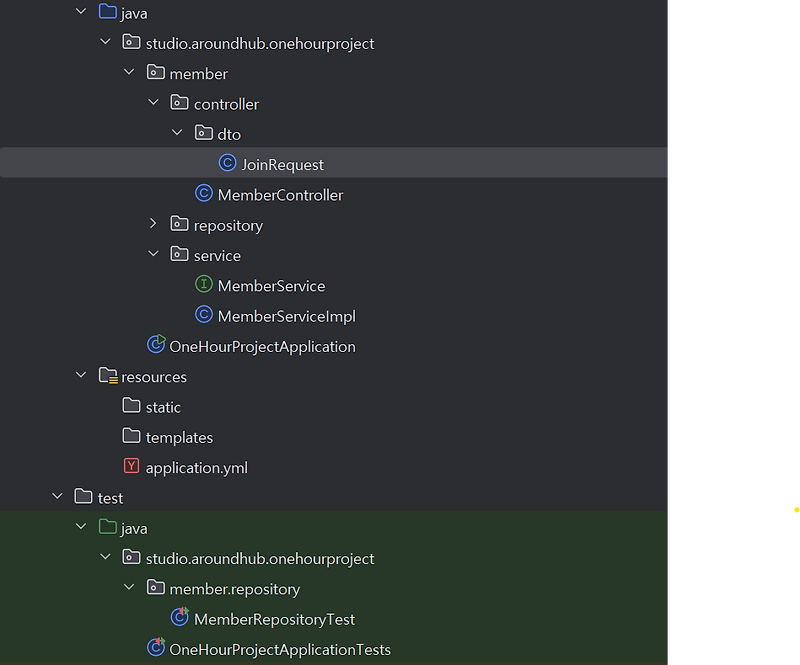Collapse the test java folder chevron

tap(81, 526)
